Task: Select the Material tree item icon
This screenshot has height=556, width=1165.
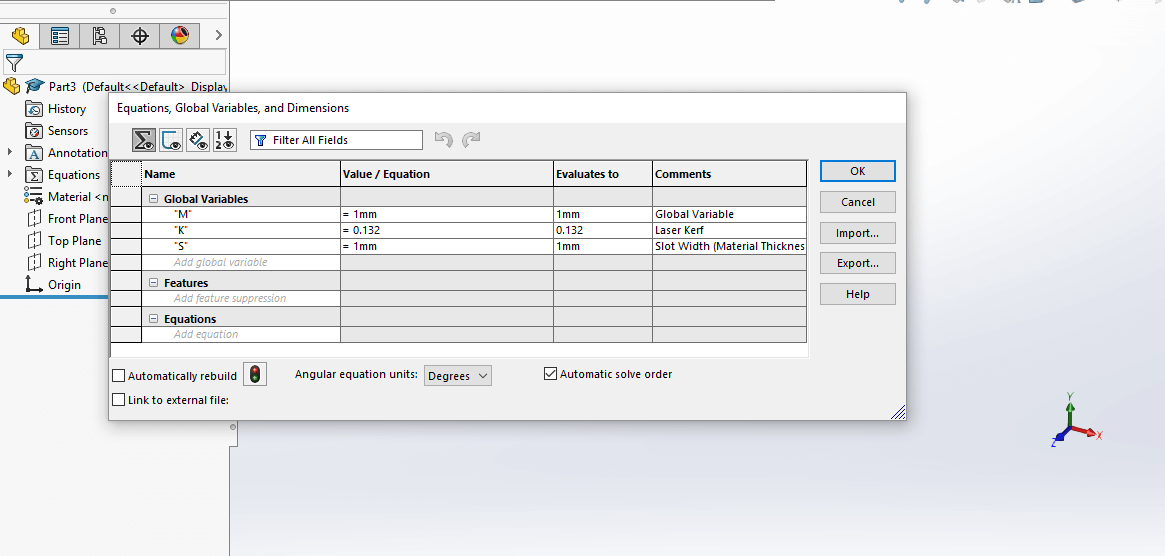Action: pos(33,196)
